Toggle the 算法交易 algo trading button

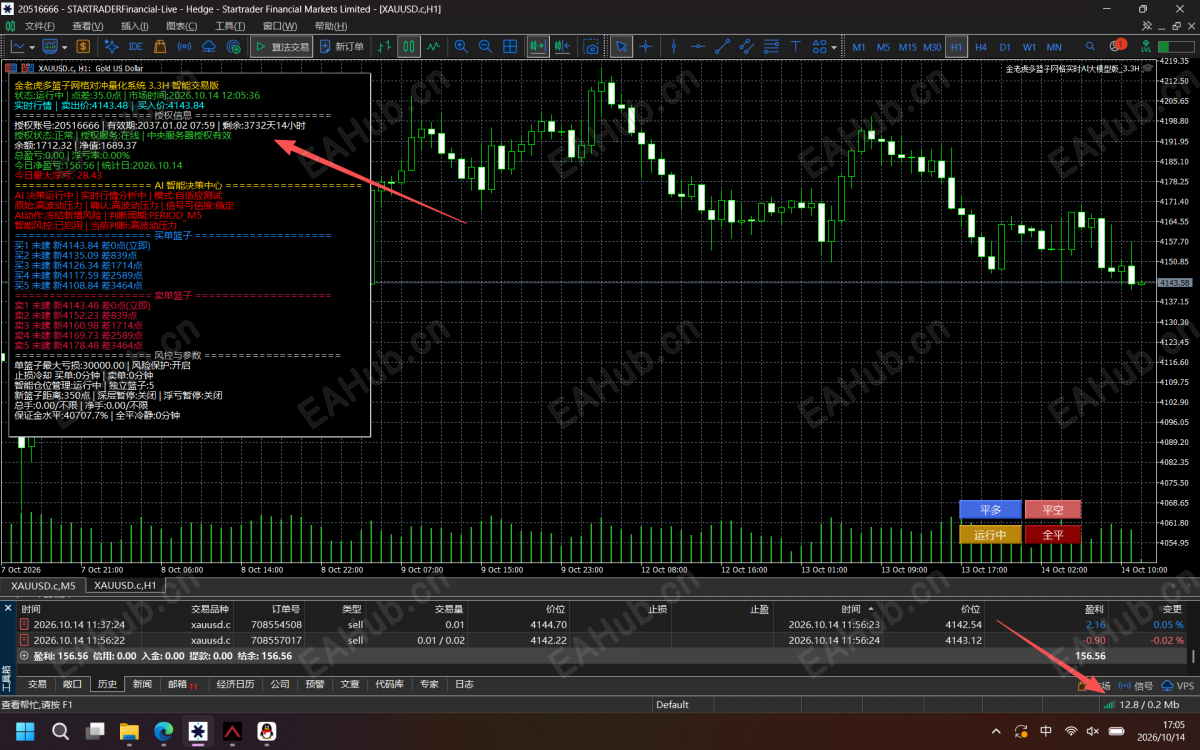pyautogui.click(x=281, y=46)
